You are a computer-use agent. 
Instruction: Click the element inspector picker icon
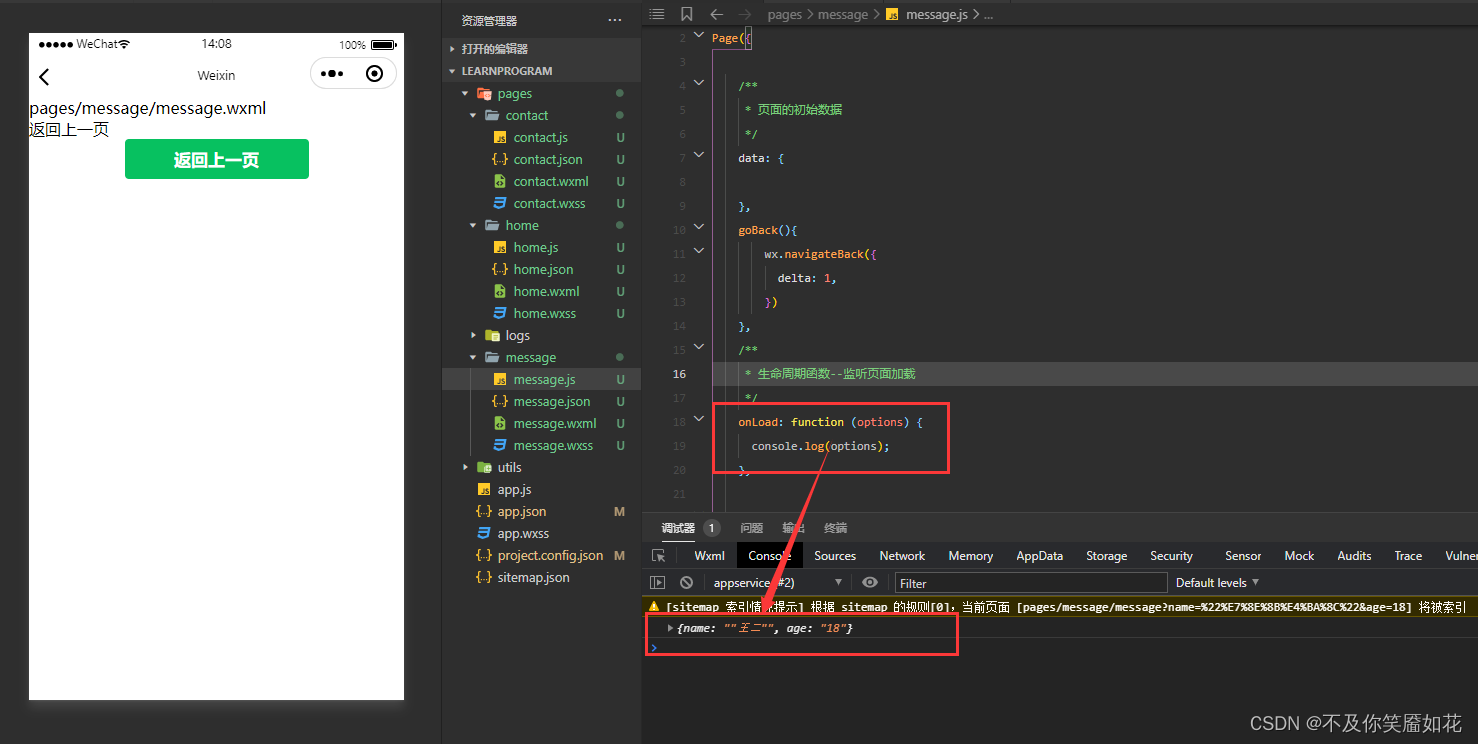coord(658,556)
